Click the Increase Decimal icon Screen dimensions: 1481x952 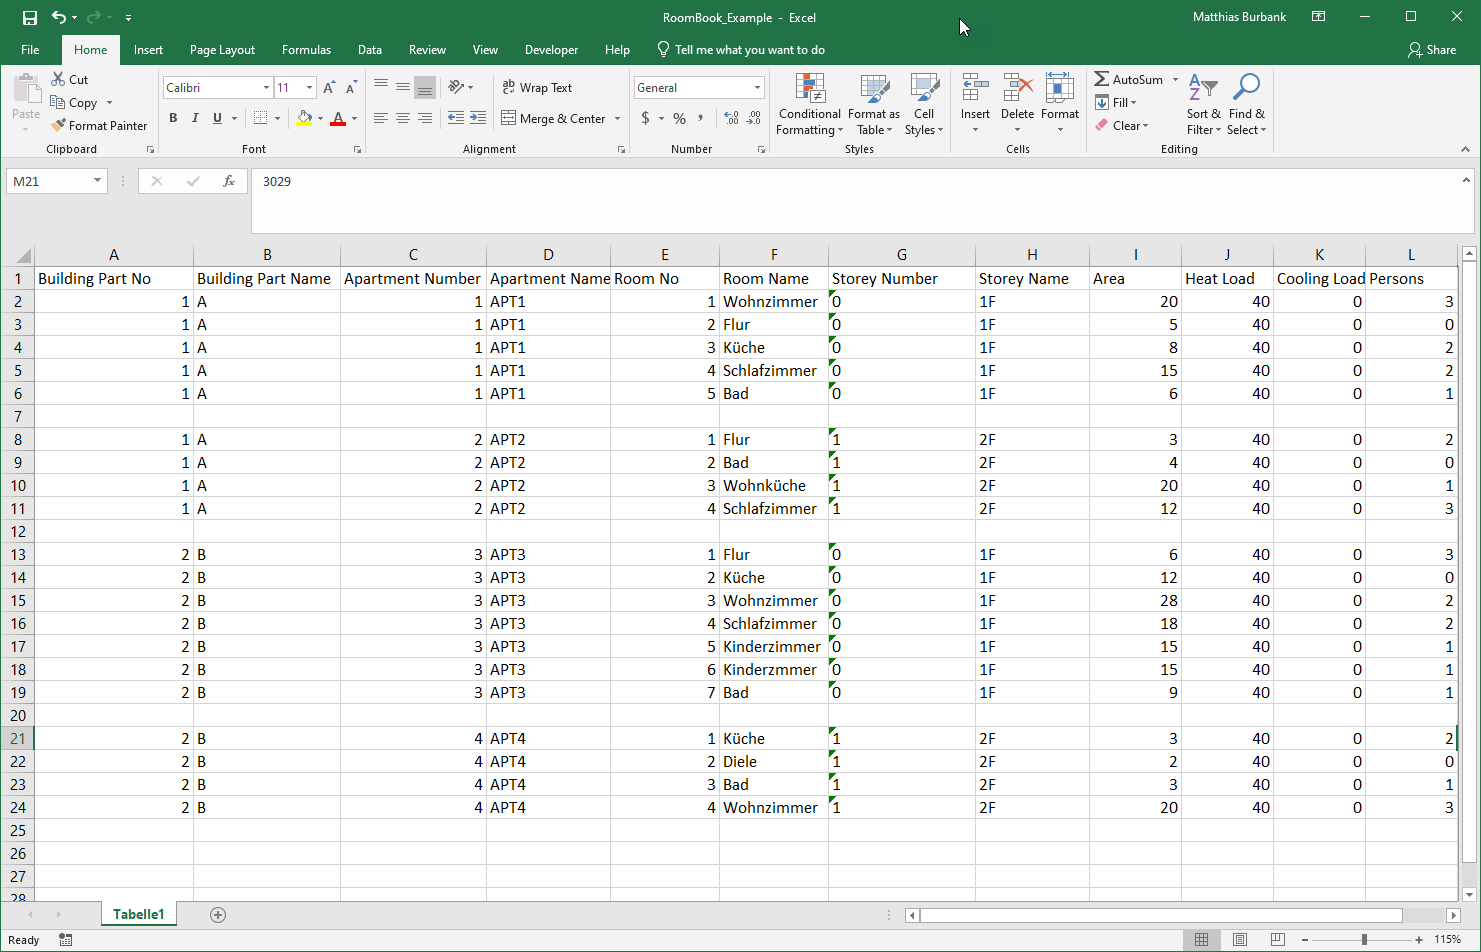click(732, 118)
